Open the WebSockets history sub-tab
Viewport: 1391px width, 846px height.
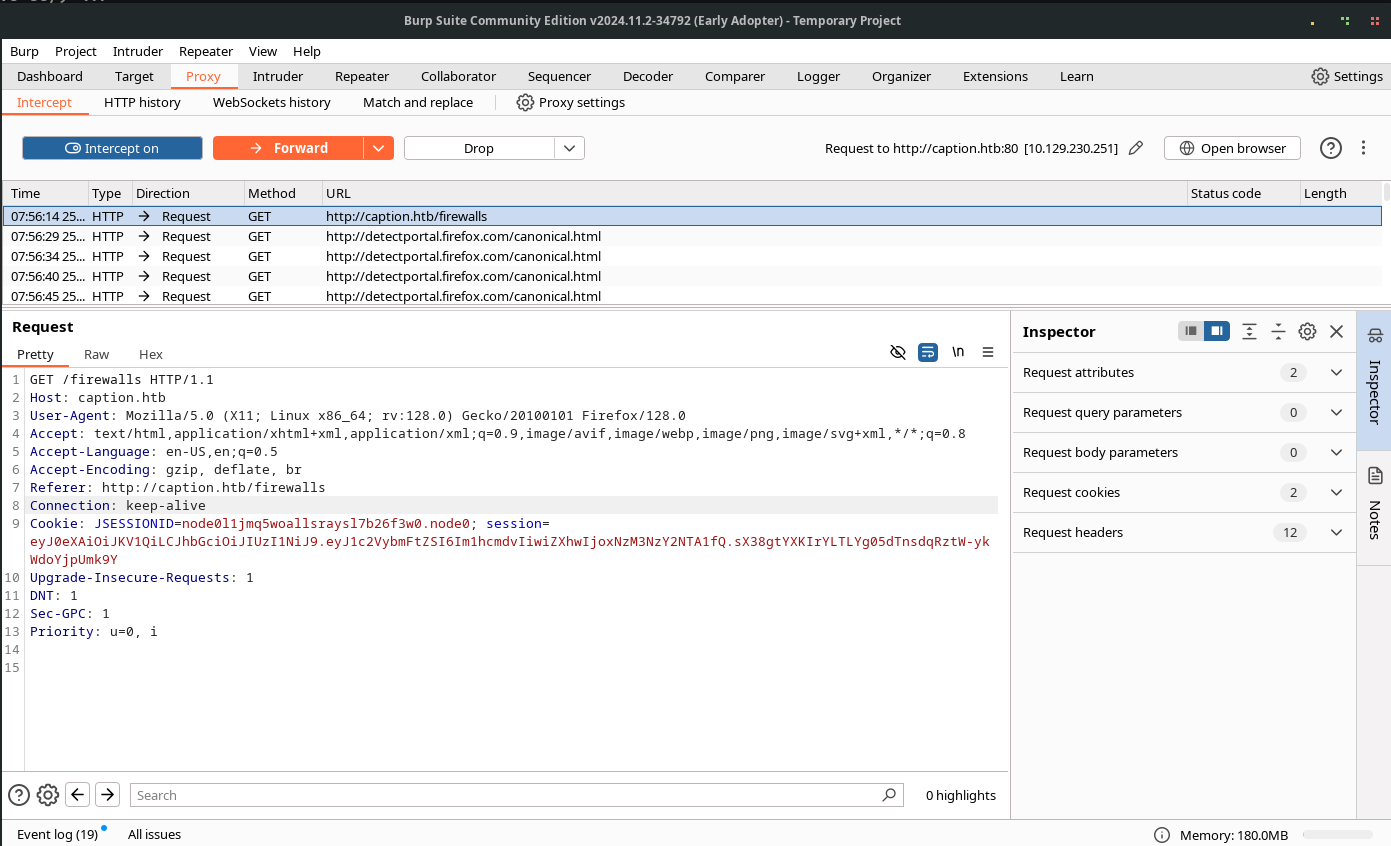pos(271,102)
